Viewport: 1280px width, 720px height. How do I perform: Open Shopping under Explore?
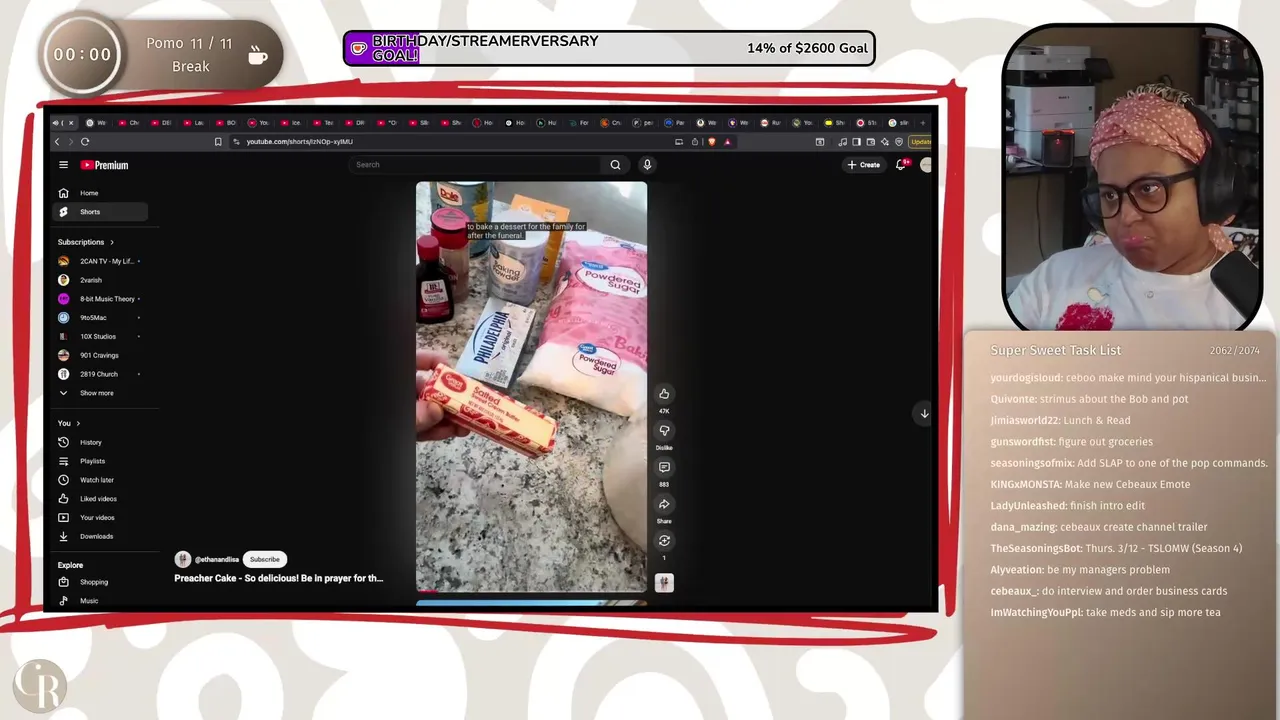pyautogui.click(x=101, y=582)
